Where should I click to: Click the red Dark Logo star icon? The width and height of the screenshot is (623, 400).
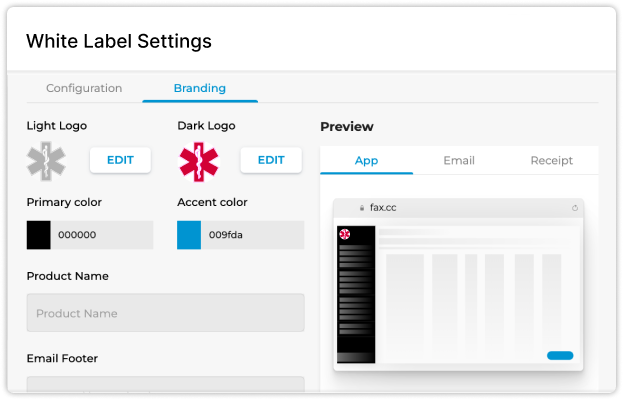[x=198, y=162]
